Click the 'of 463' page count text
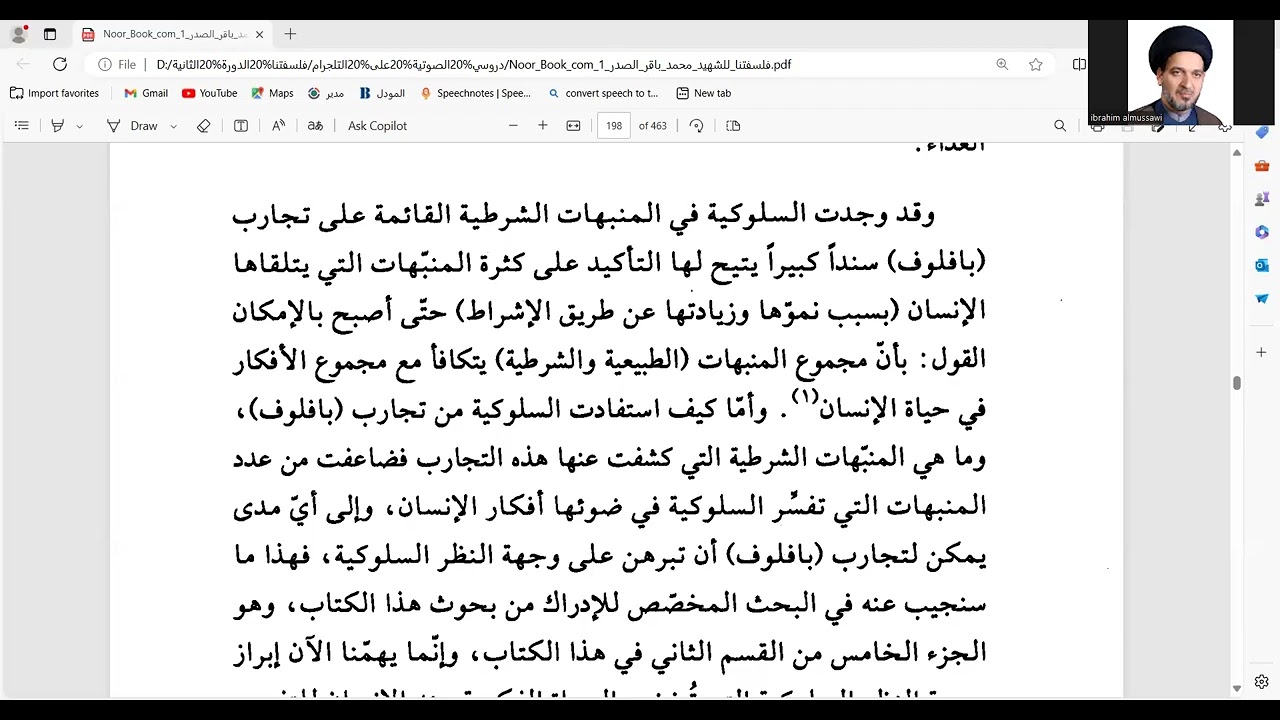This screenshot has height=720, width=1280. (652, 126)
